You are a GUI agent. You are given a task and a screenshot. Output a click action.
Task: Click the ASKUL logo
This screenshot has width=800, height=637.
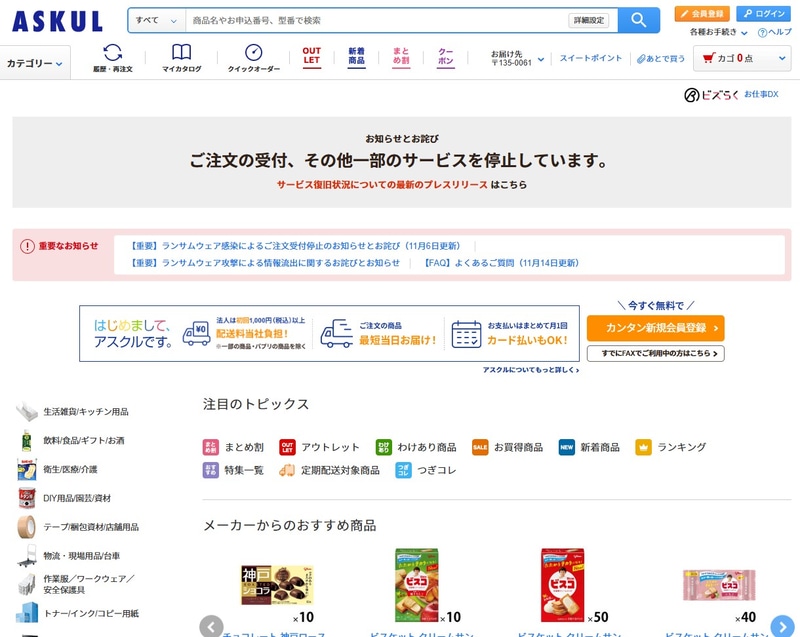click(57, 21)
